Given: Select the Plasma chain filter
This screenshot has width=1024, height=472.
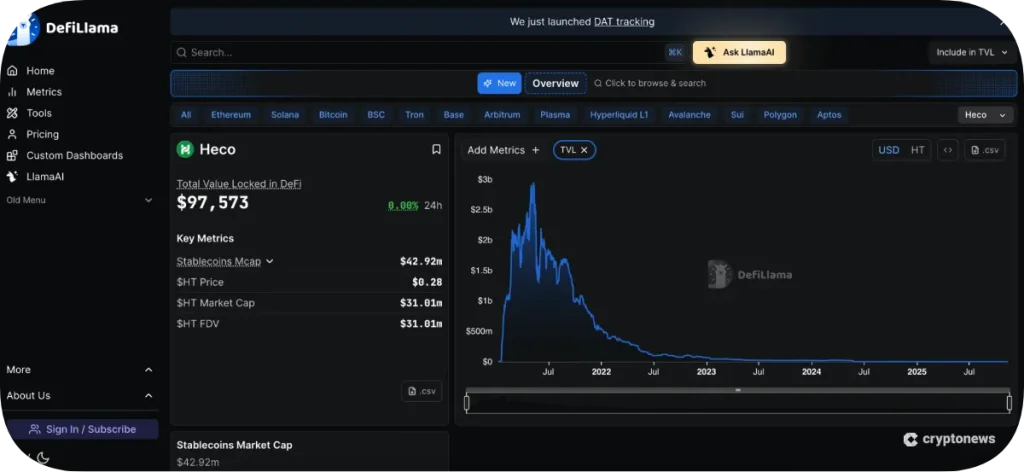Looking at the screenshot, I should point(555,115).
